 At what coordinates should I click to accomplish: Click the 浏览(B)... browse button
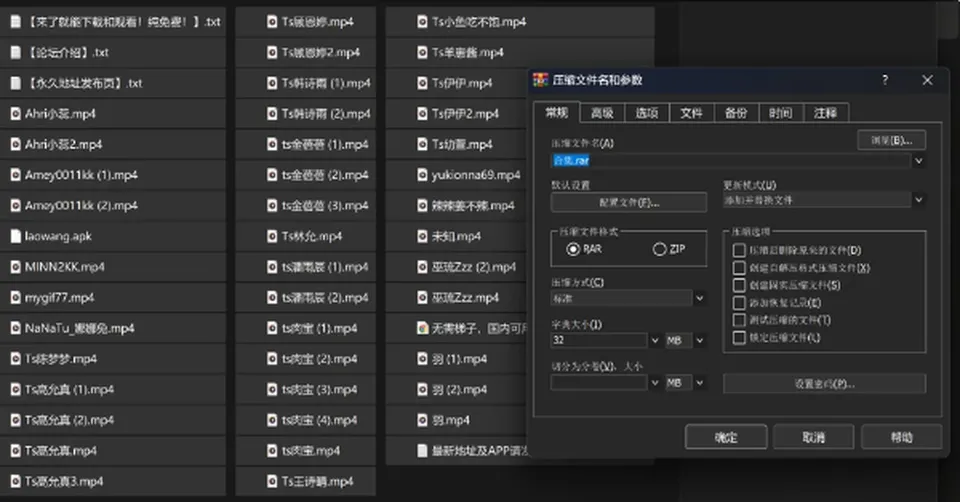(891, 141)
